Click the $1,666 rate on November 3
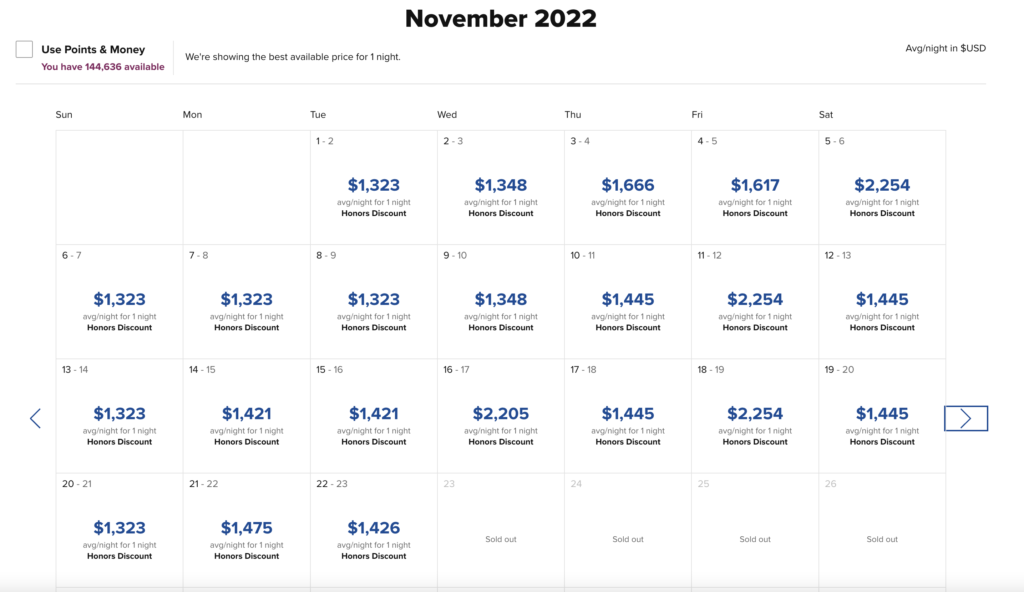Viewport: 1024px width, 592px height. (627, 185)
